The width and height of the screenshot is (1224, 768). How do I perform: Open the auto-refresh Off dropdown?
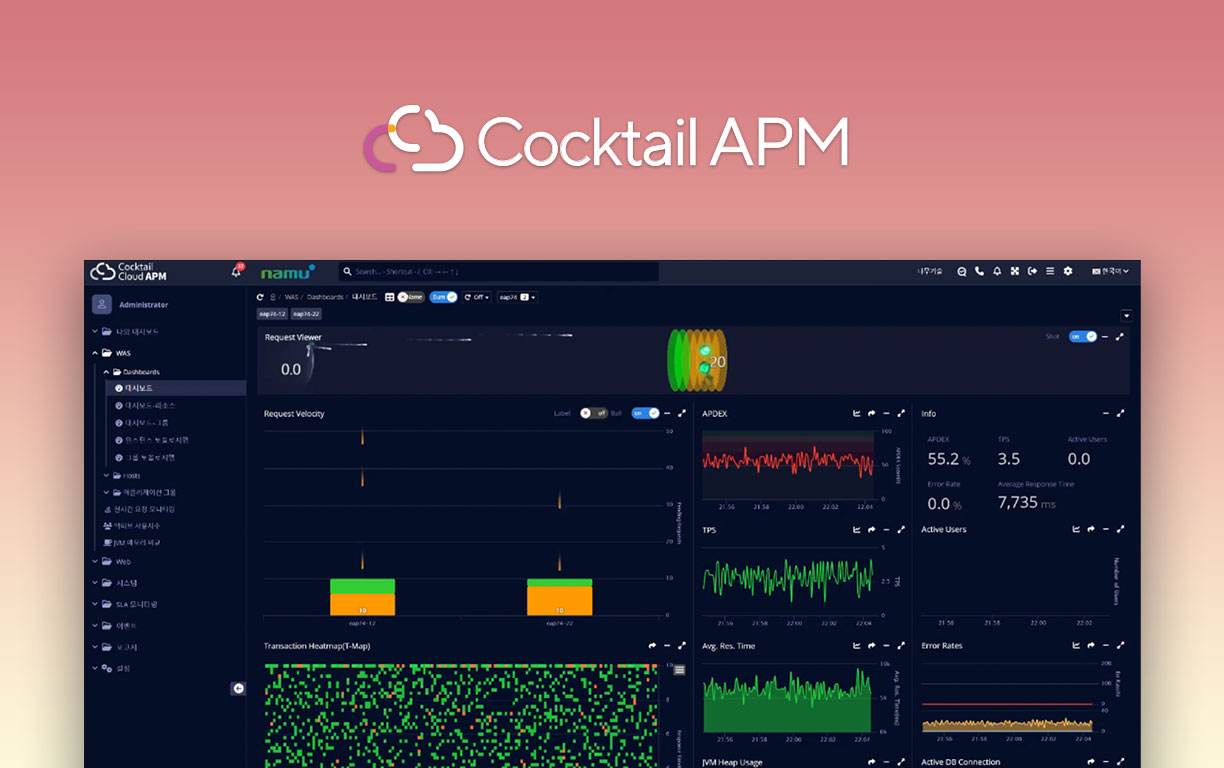(x=477, y=297)
